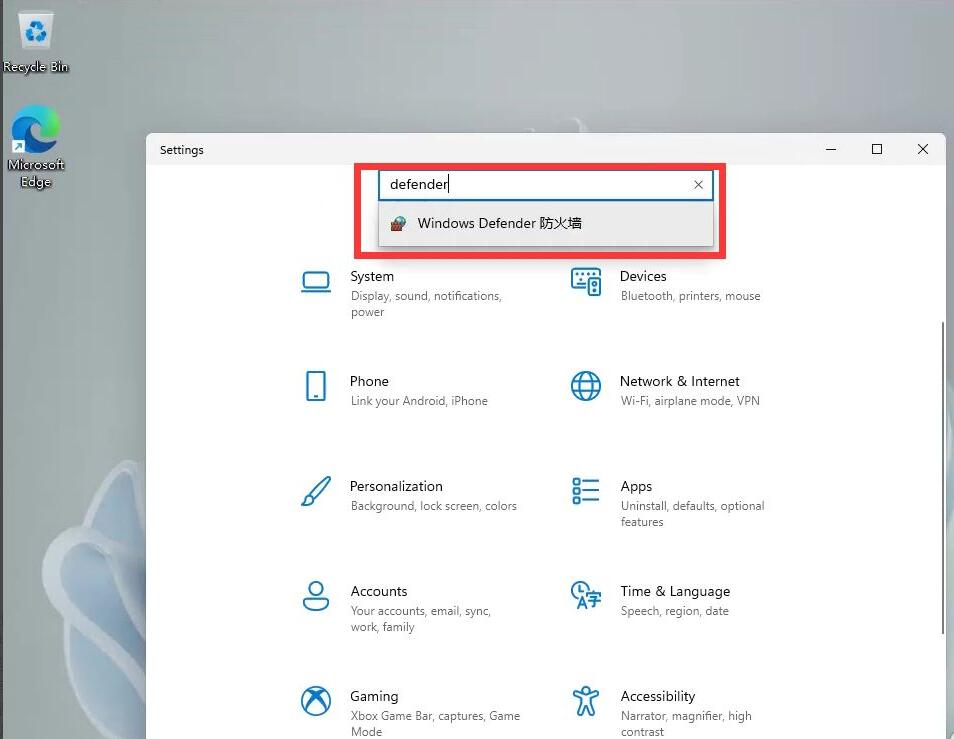Select the Accounts person icon

coord(316,596)
